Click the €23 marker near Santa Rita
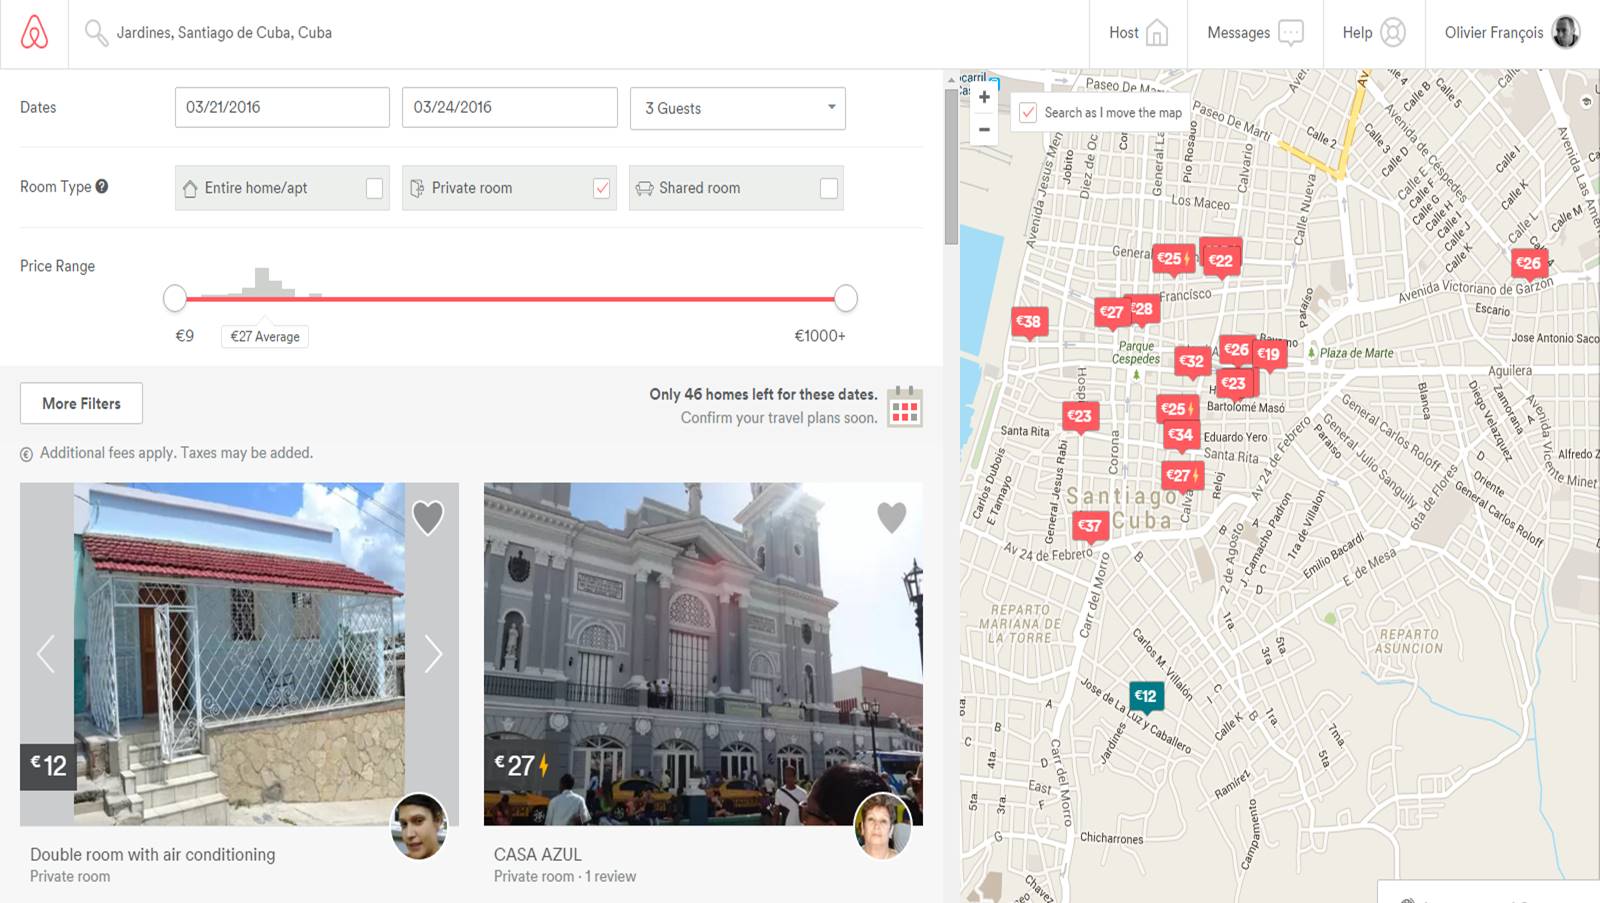Screen dimensions: 1600x903 click(x=1079, y=416)
